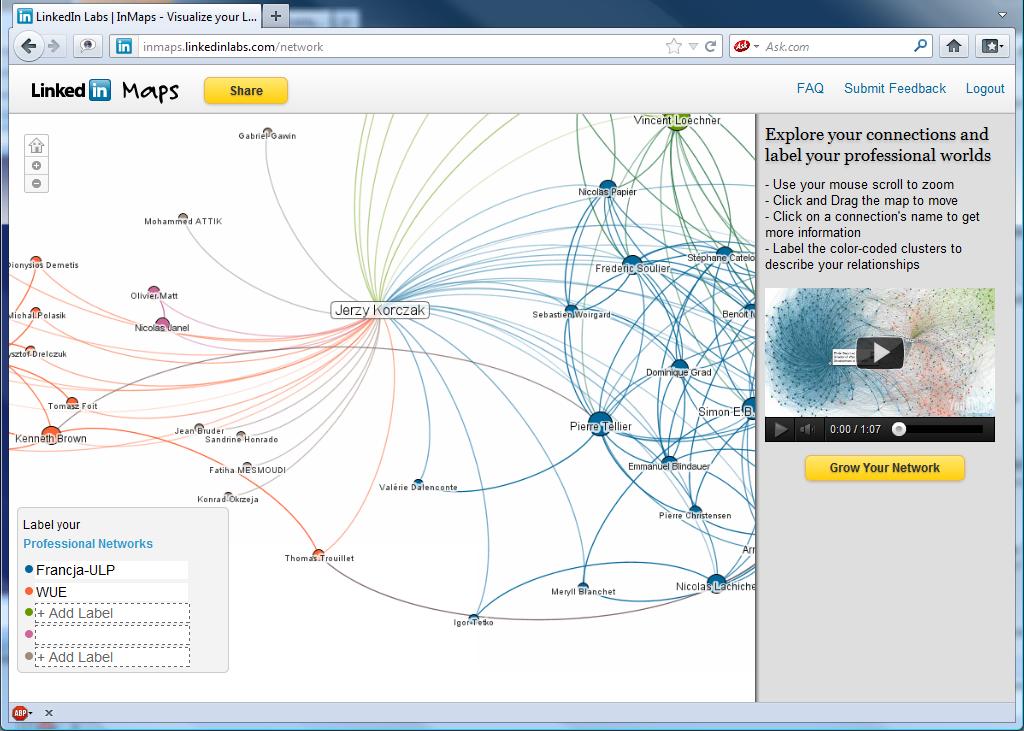Image resolution: width=1024 pixels, height=731 pixels.
Task: Click the Pierre Christensen name label
Action: click(695, 515)
